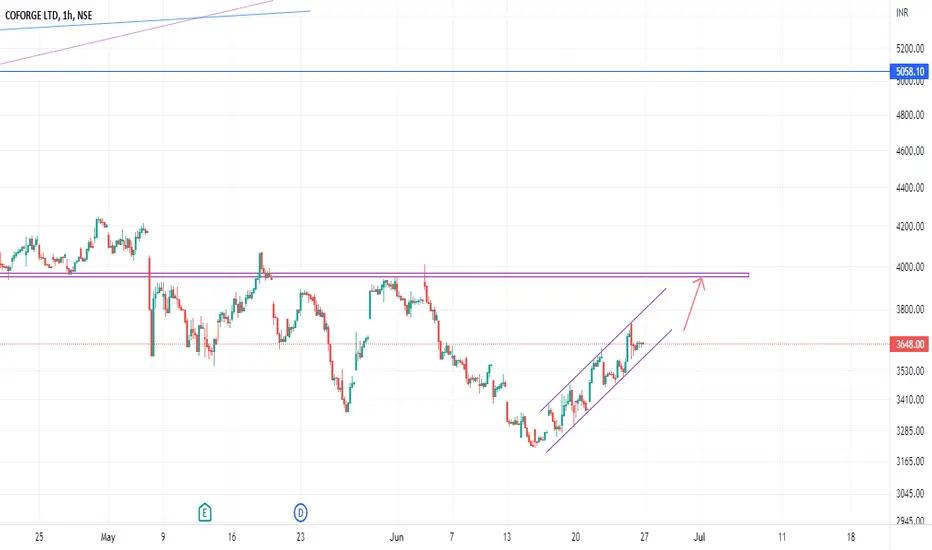The image size is (932, 550).
Task: Click the 4600.00 price axis label
Action: [910, 151]
